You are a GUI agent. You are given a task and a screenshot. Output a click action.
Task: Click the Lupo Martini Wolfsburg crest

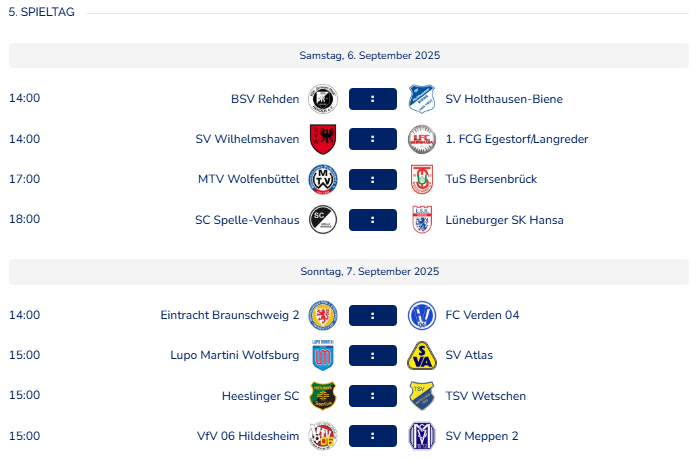coord(323,356)
